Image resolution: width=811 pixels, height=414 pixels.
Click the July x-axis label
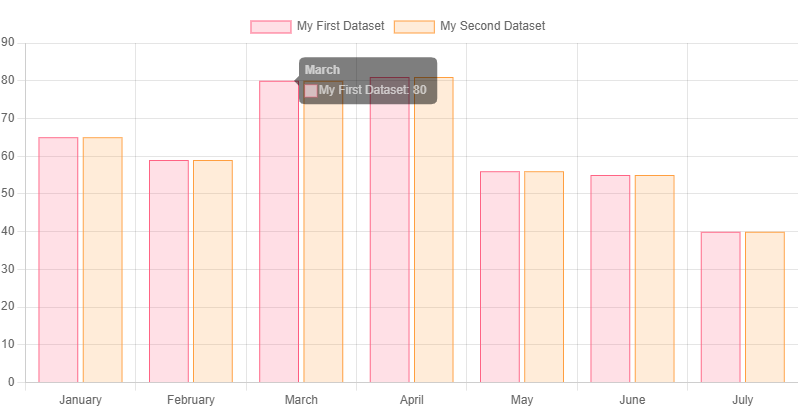pos(742,400)
